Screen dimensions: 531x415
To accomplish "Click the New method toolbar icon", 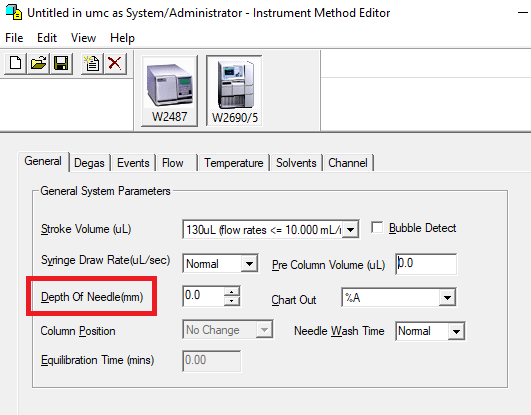I will click(x=15, y=63).
